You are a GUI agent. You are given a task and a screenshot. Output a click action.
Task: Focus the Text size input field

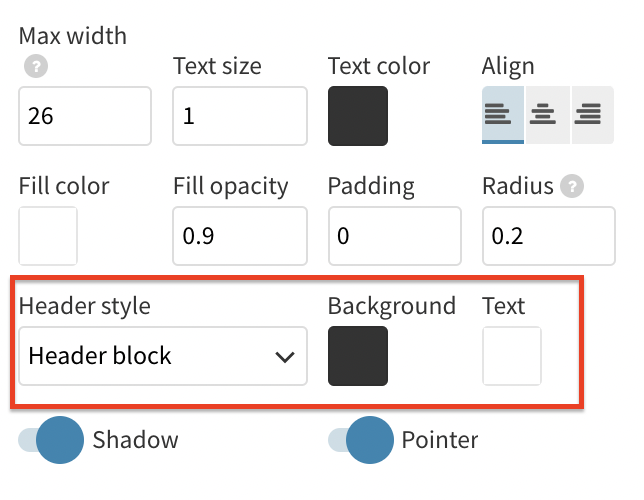[x=240, y=116]
